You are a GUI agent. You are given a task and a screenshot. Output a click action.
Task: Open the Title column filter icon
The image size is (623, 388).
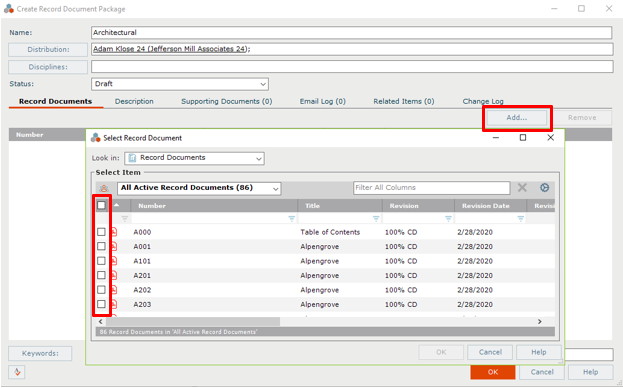pos(376,219)
